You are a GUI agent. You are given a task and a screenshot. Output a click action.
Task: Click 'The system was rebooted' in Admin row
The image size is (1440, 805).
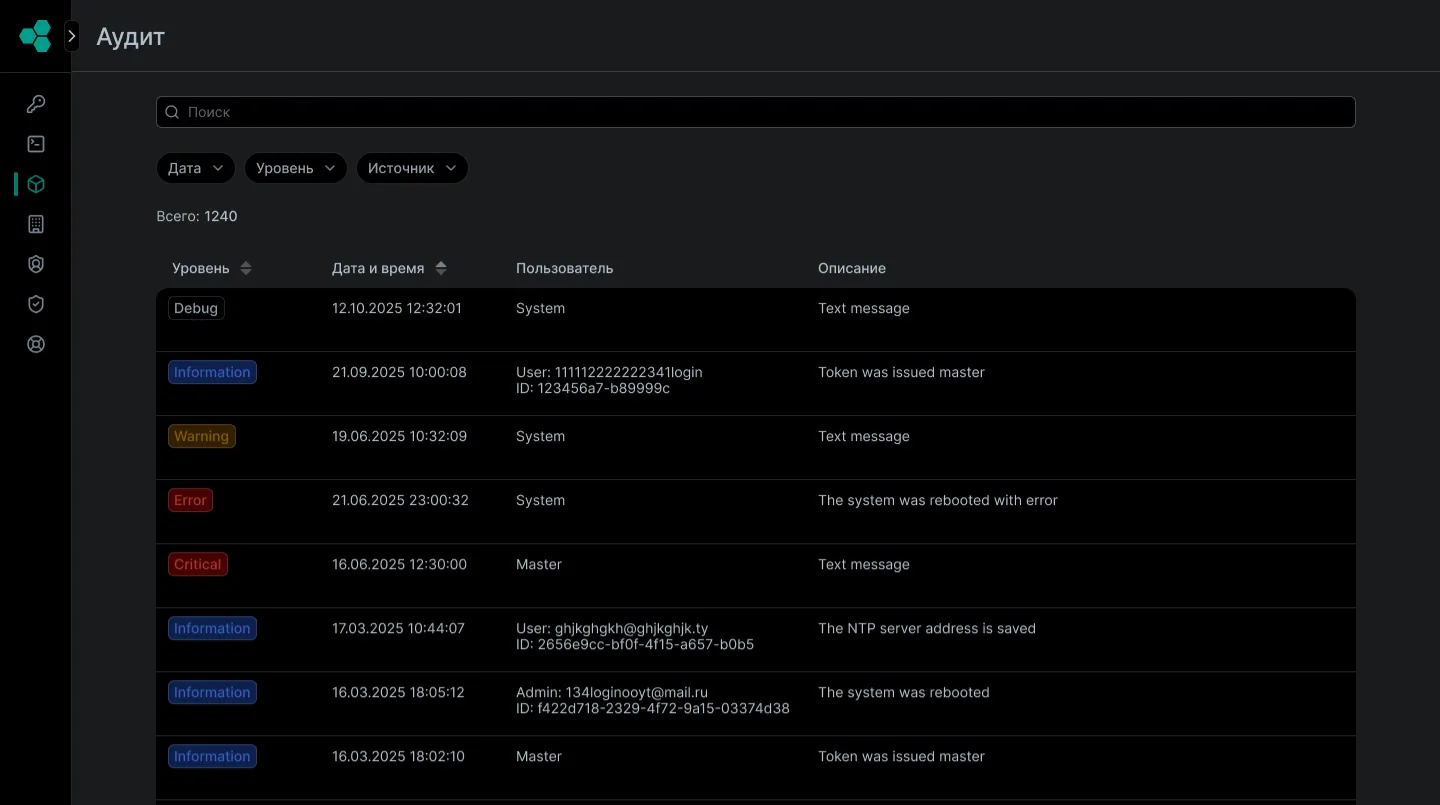[904, 692]
